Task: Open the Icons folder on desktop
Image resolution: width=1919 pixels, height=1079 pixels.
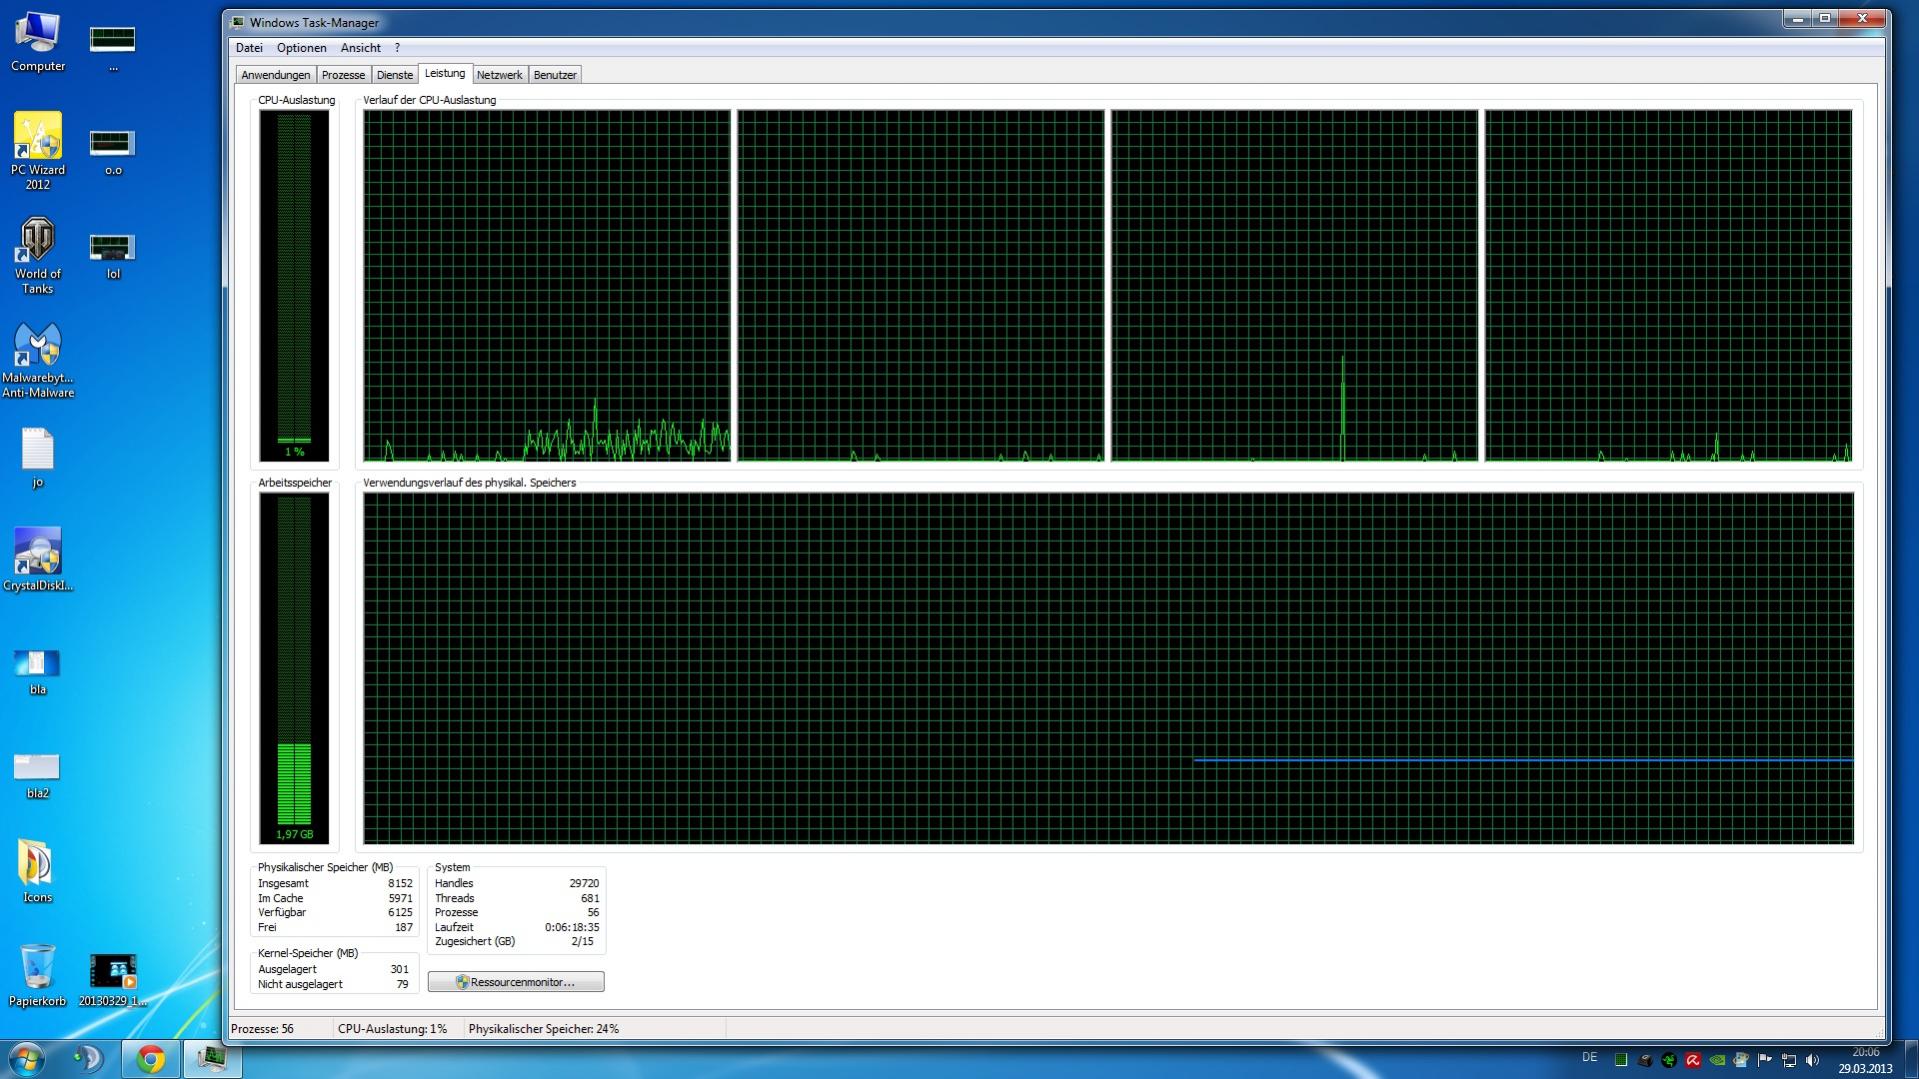Action: pyautogui.click(x=38, y=871)
